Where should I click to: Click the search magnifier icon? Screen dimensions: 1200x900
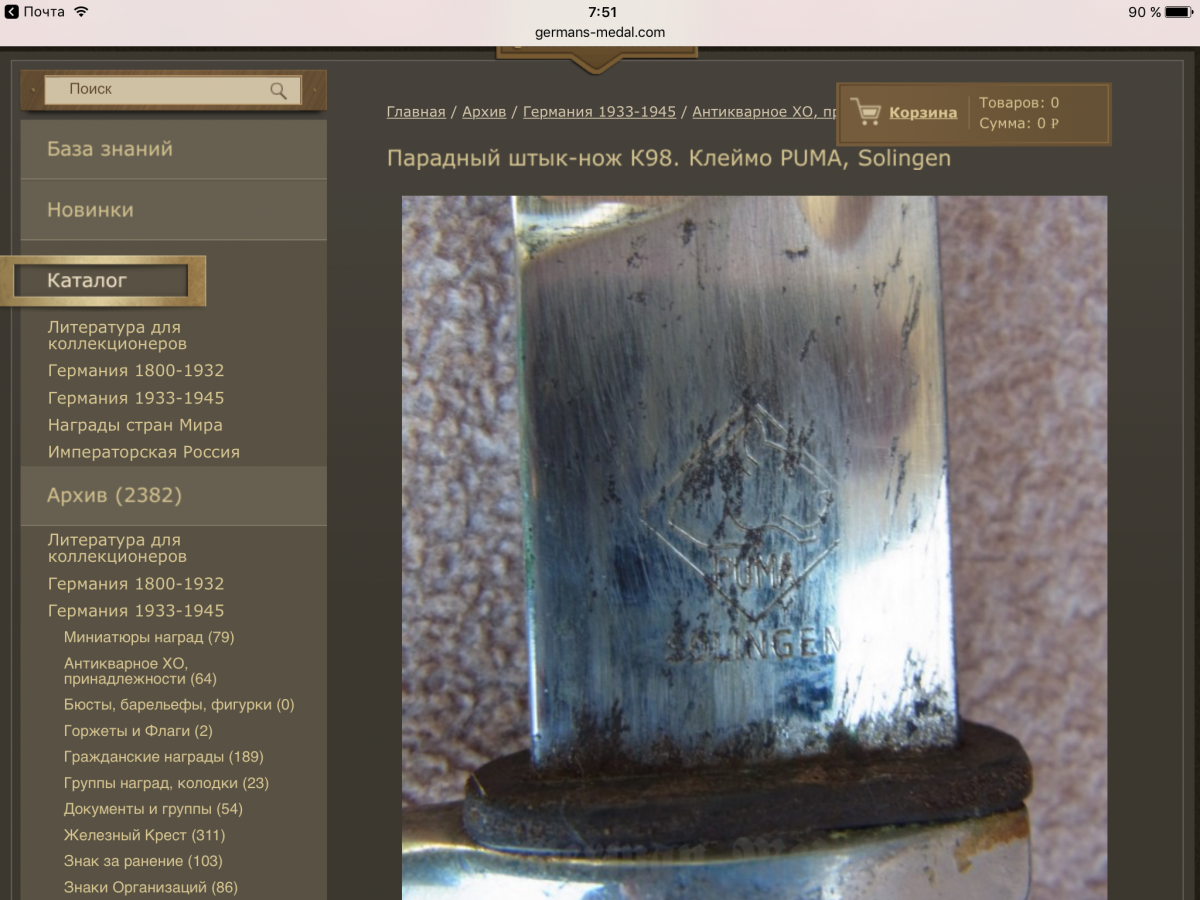(279, 91)
